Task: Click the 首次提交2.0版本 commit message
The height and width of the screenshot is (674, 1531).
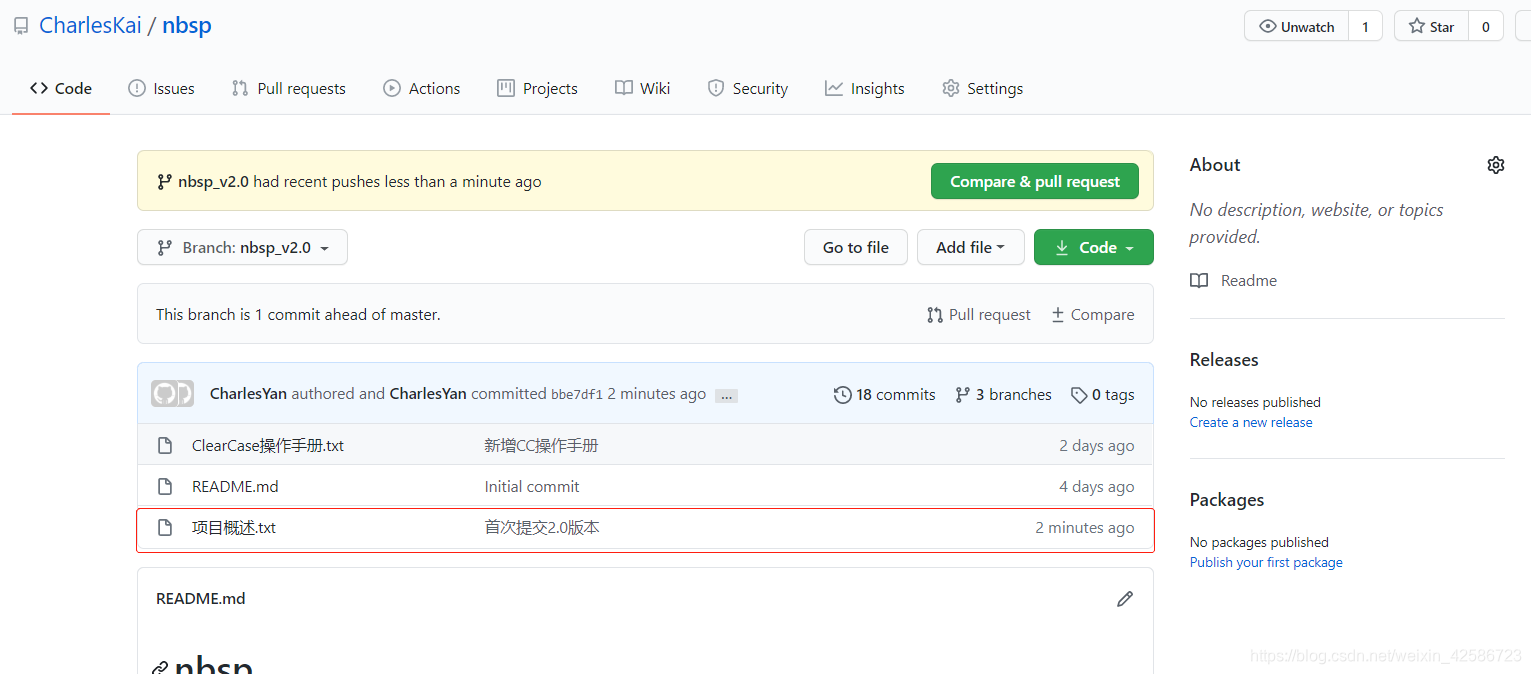Action: (x=542, y=527)
